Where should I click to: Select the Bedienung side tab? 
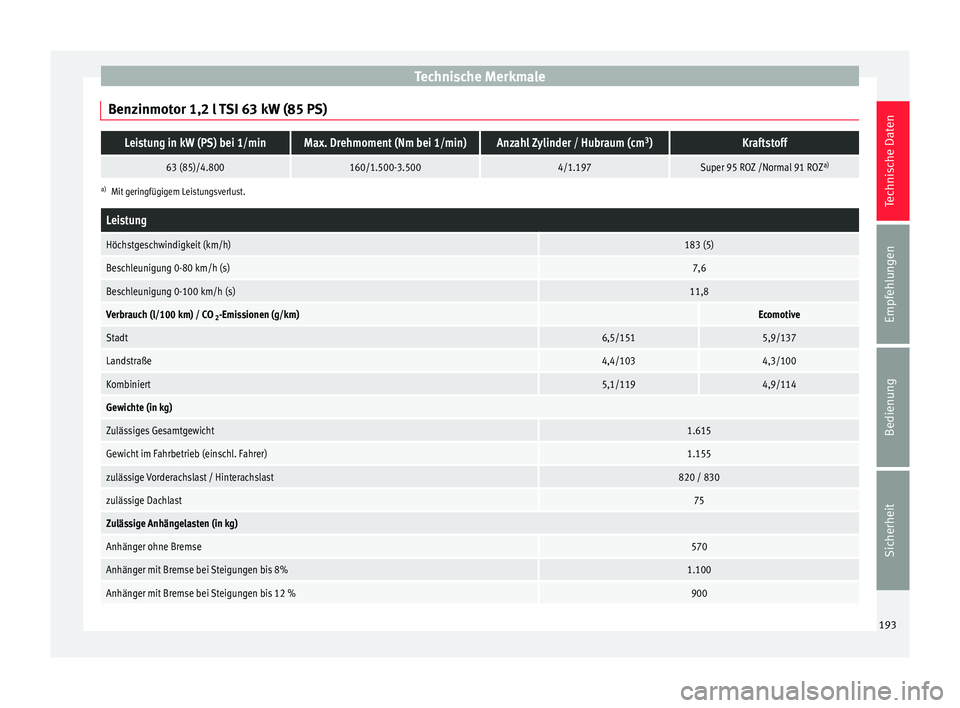(x=892, y=407)
